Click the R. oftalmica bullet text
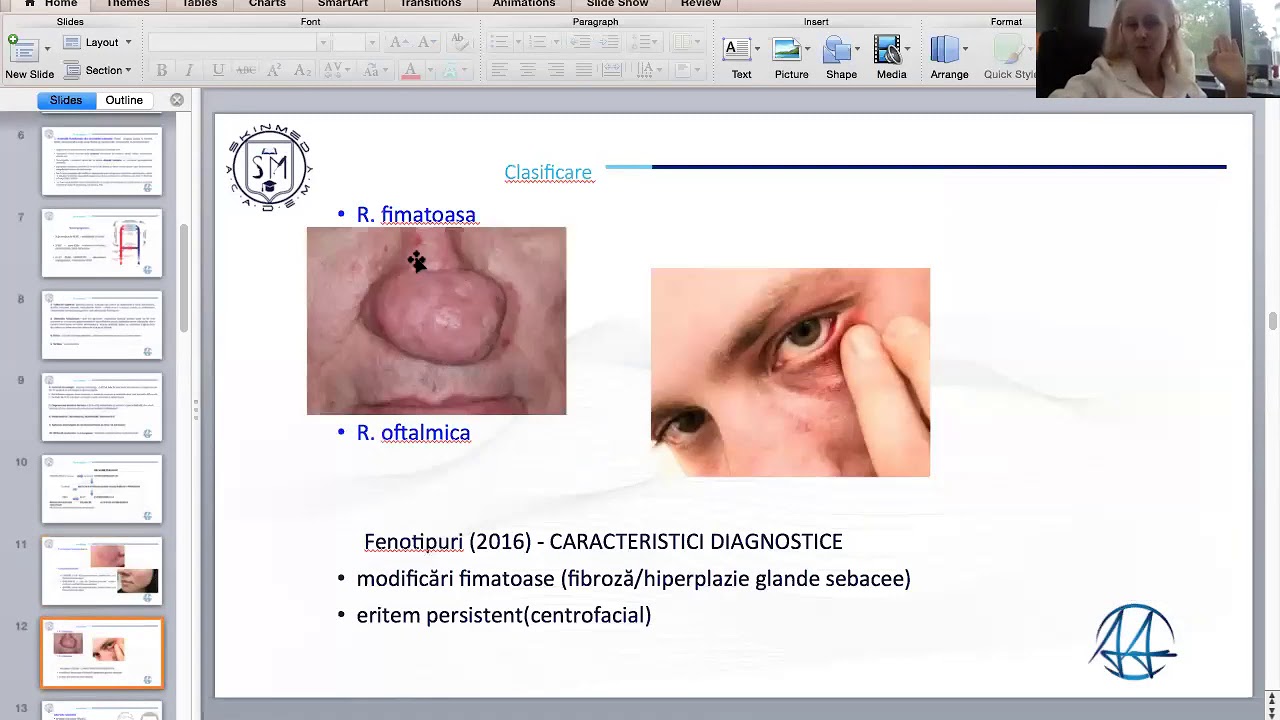1280x720 pixels. pos(413,433)
